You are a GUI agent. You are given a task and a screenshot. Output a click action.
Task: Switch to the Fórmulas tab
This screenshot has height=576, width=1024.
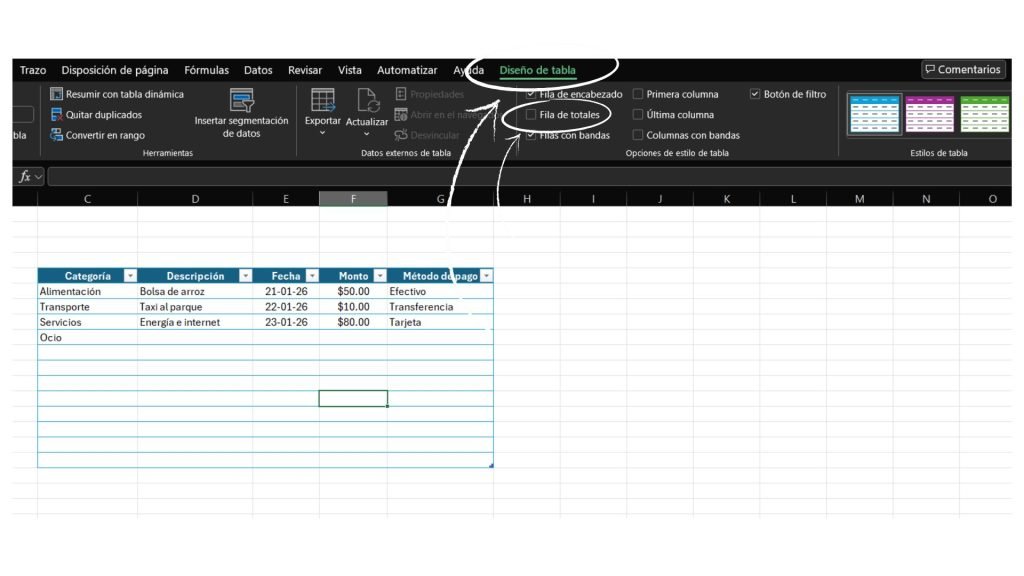(206, 70)
